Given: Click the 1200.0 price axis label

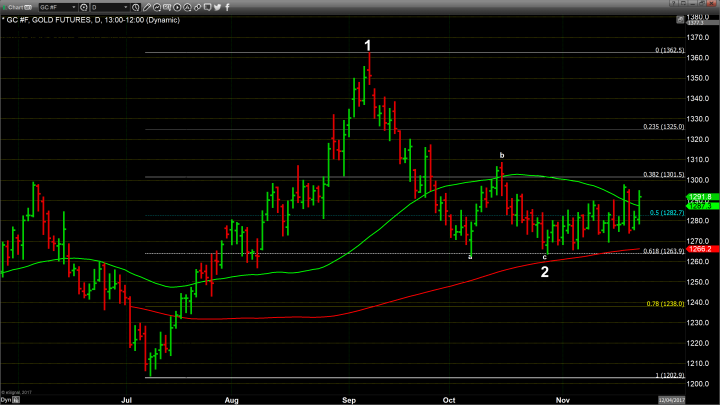Looking at the screenshot, I should click(698, 384).
